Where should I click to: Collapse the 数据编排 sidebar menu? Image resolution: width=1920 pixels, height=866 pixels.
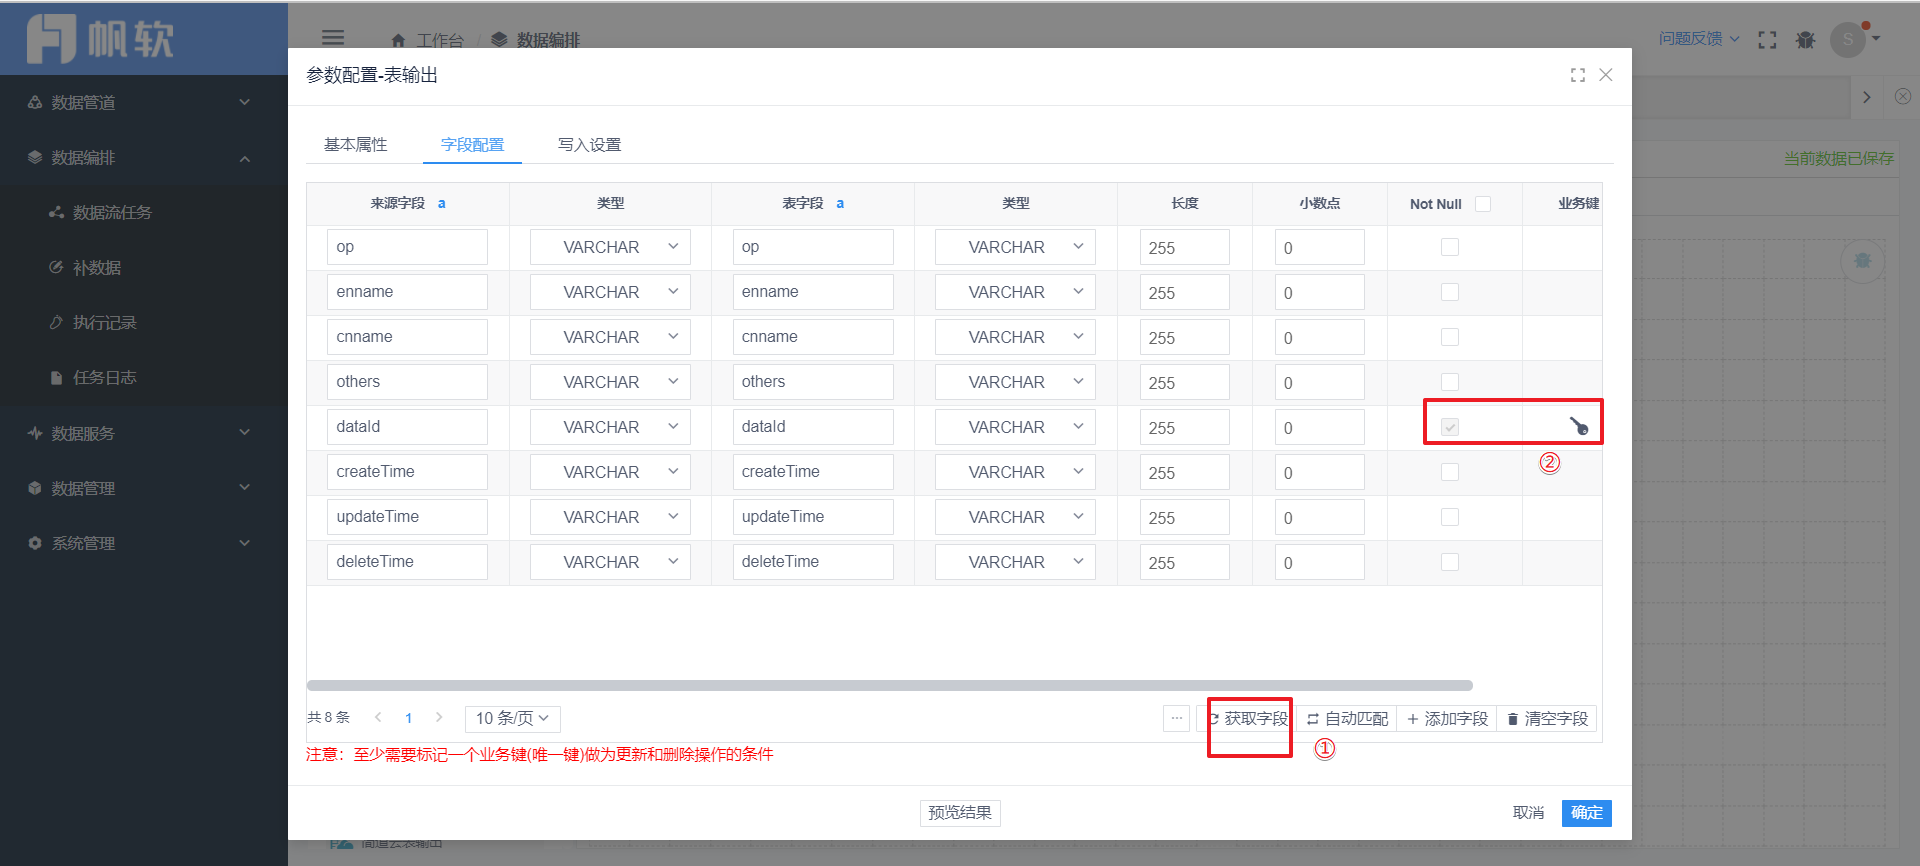click(x=144, y=157)
